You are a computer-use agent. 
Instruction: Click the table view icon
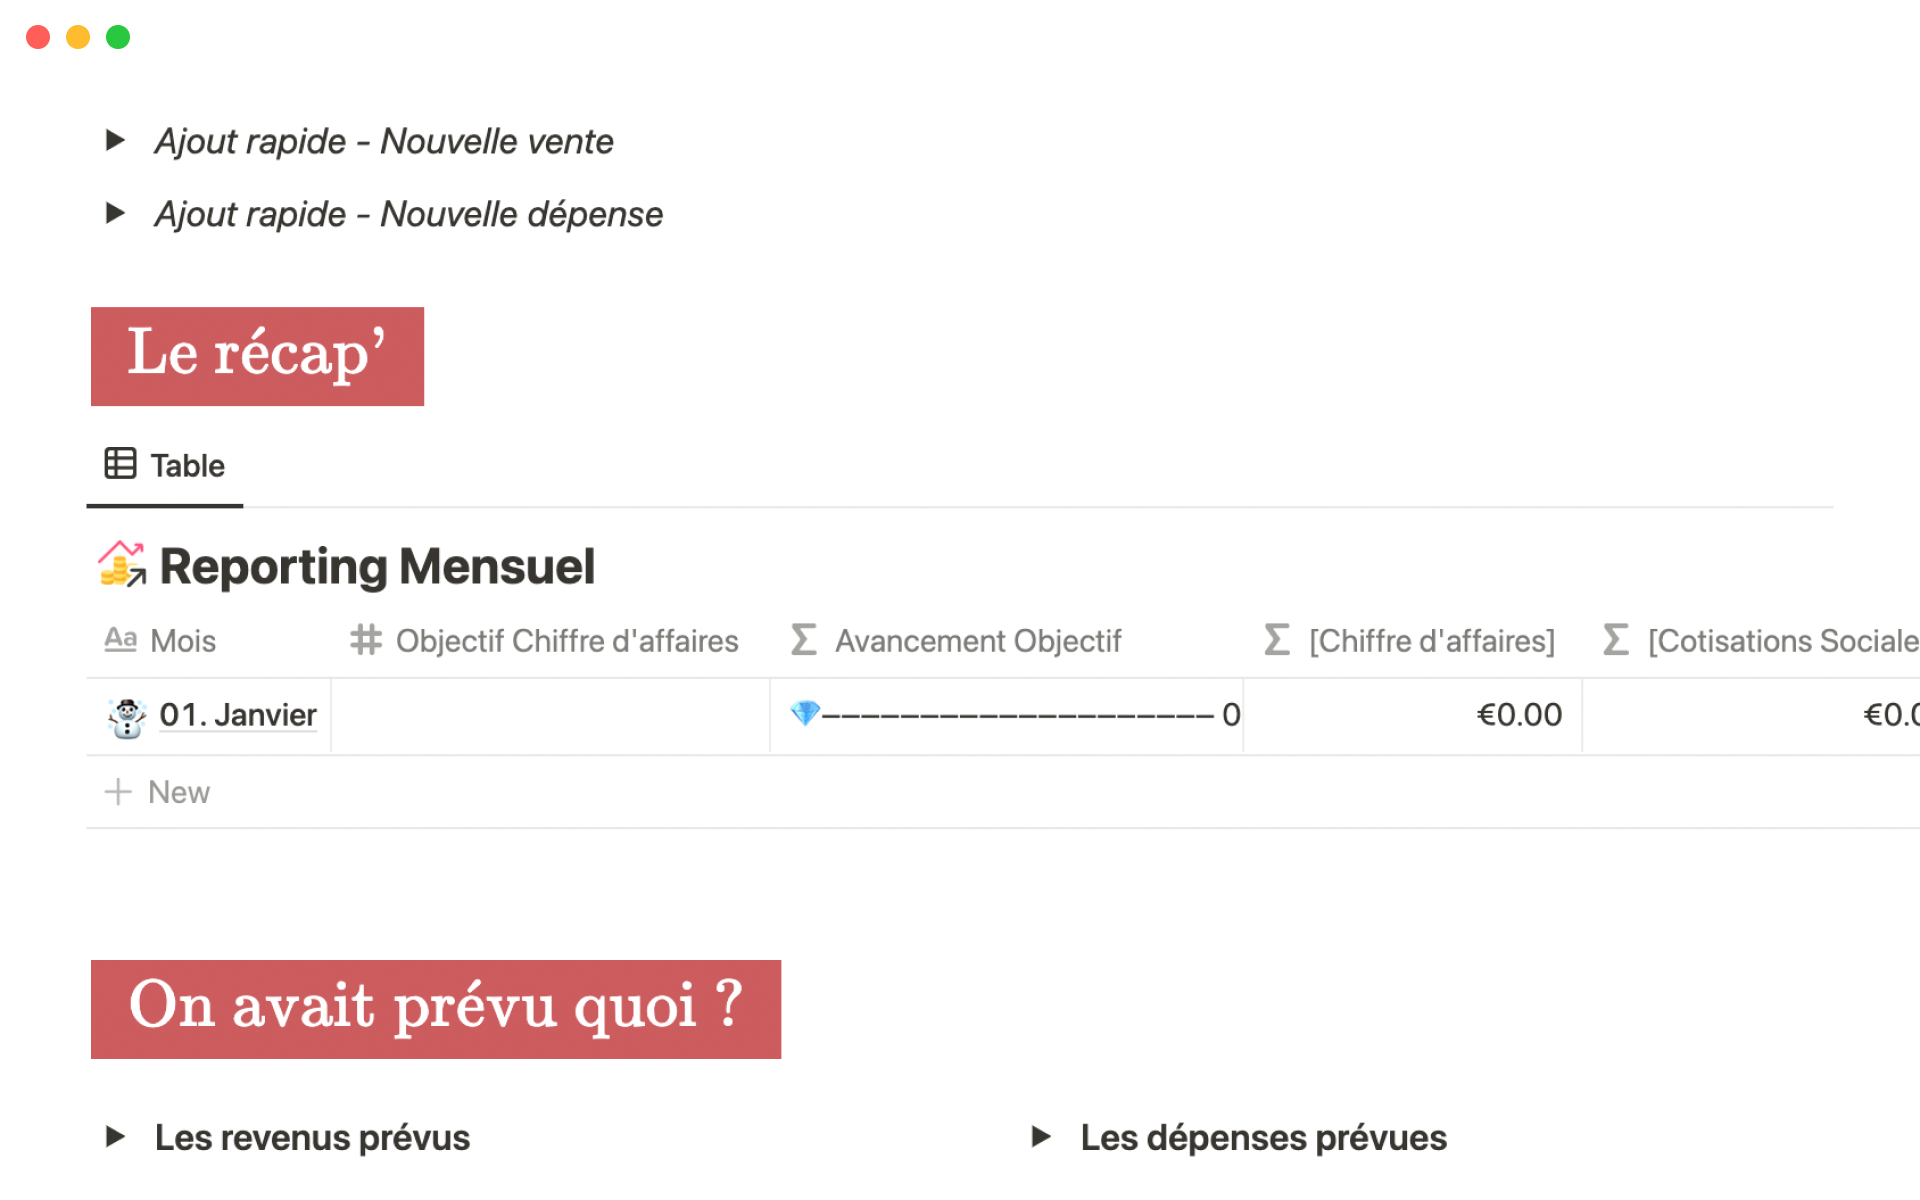(120, 464)
